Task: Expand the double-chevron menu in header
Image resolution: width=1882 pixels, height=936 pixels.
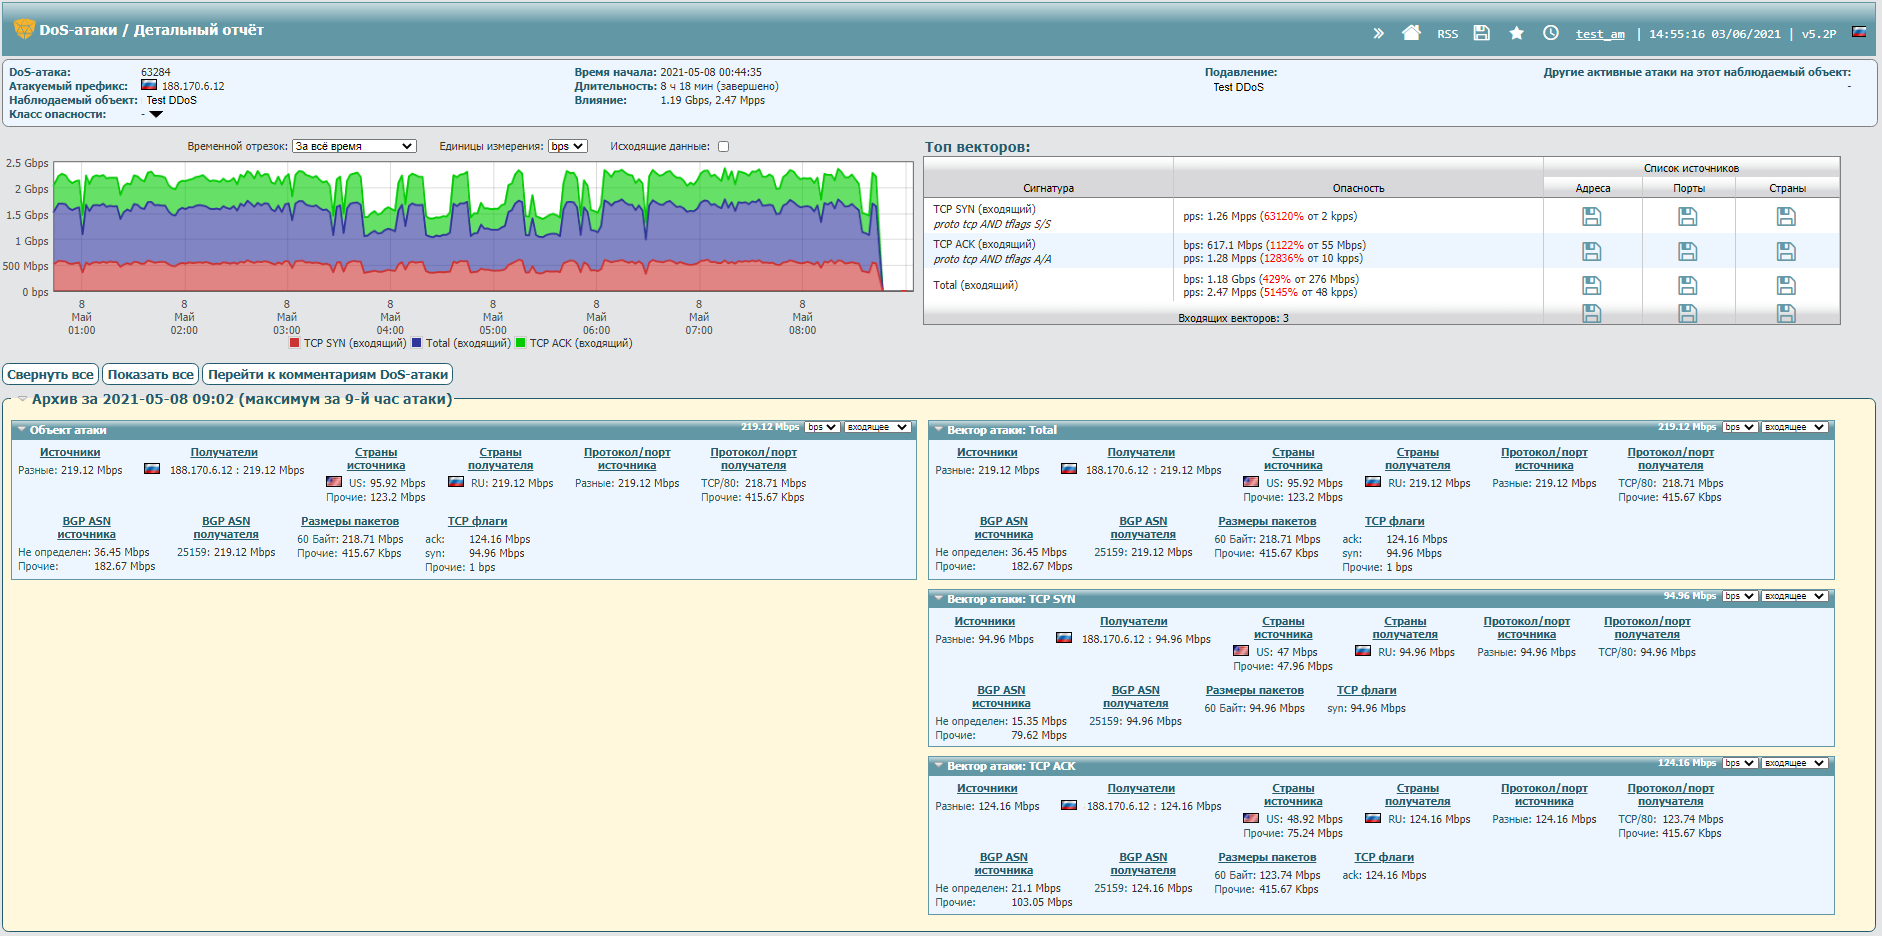Action: 1378,33
